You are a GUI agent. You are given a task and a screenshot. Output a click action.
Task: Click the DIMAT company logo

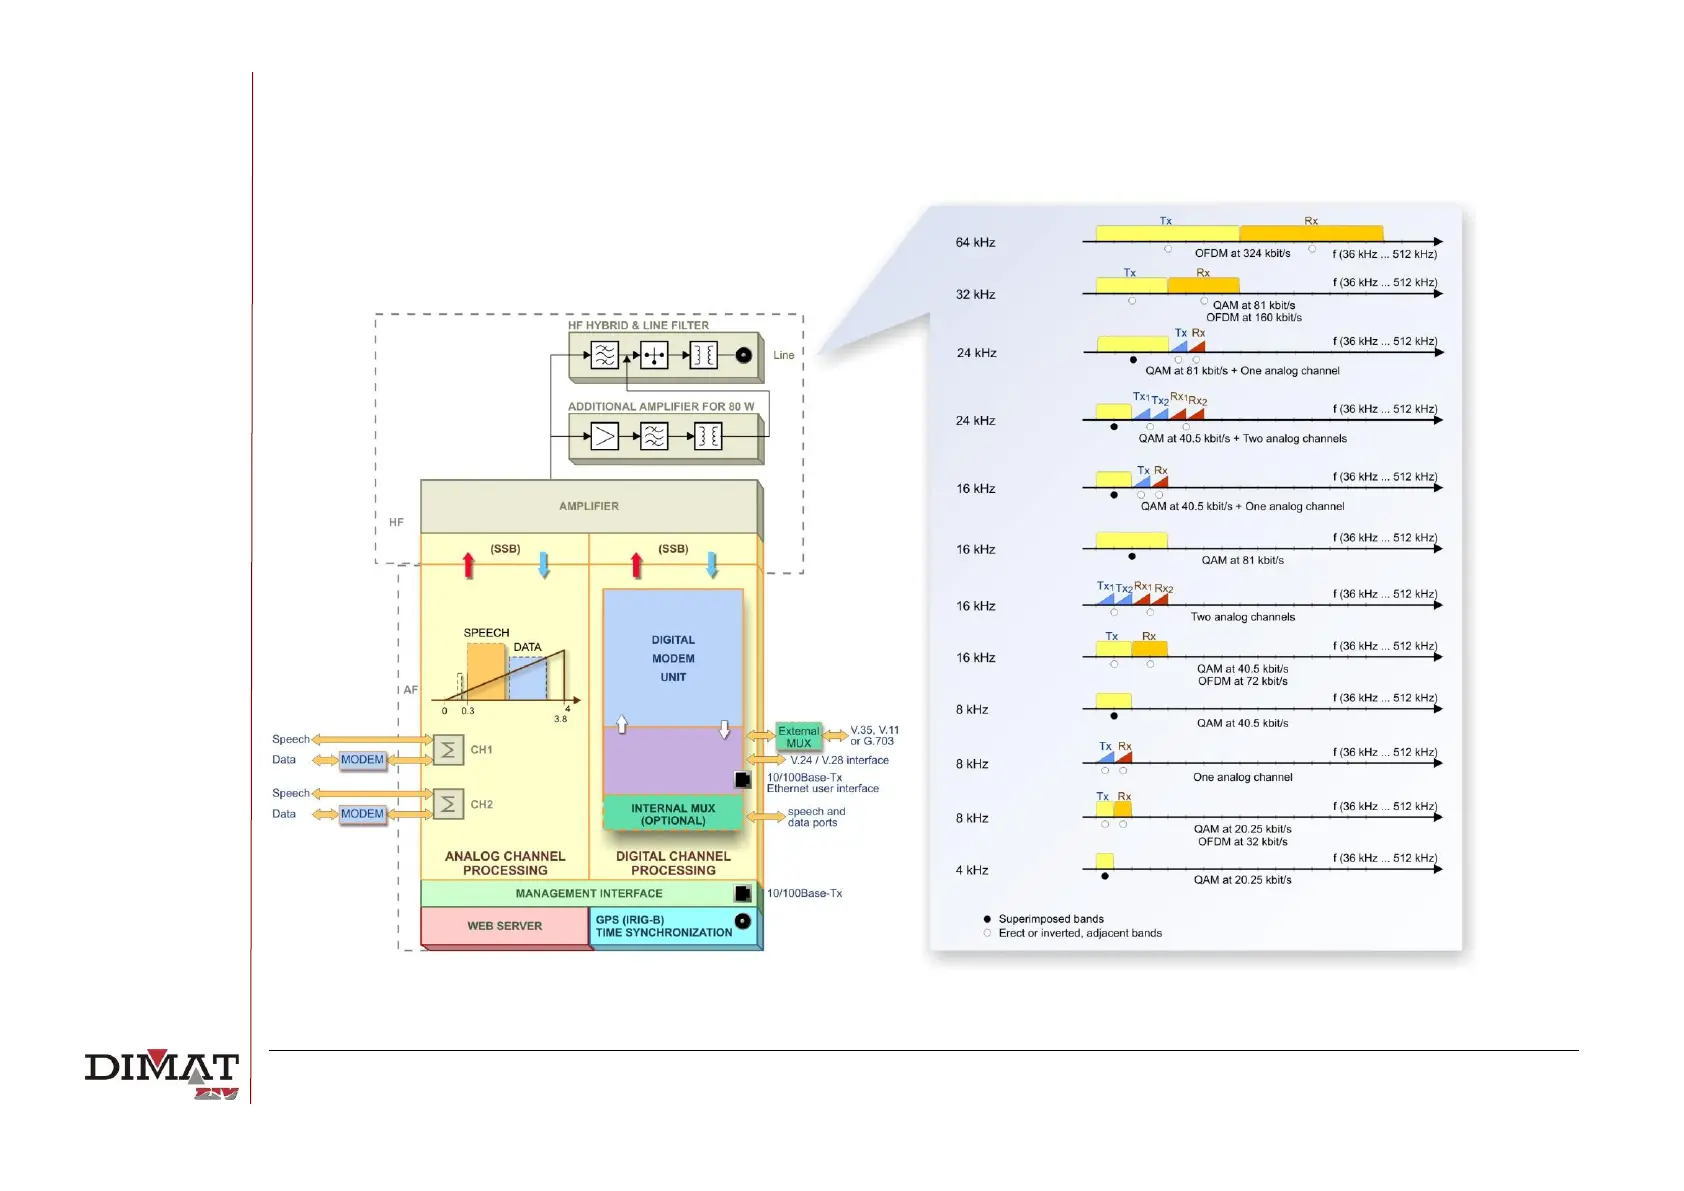tap(162, 1075)
